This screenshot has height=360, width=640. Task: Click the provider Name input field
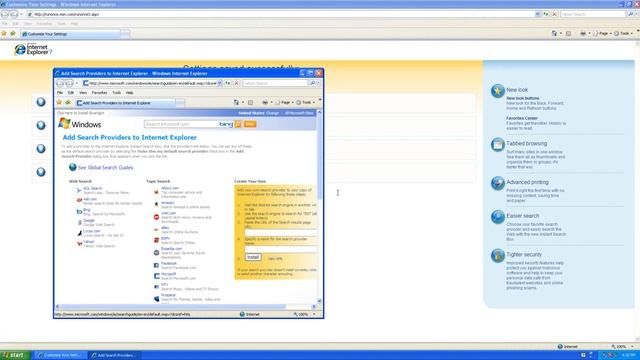pyautogui.click(x=280, y=249)
